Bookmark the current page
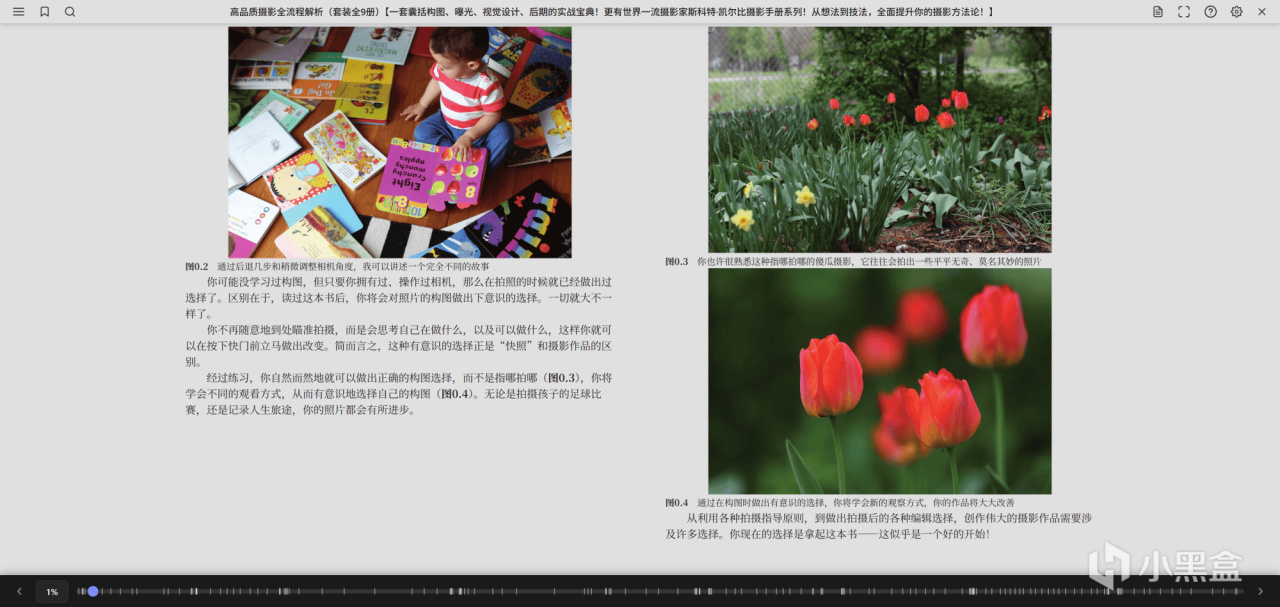Screen dimensions: 1280x607 [x=44, y=12]
